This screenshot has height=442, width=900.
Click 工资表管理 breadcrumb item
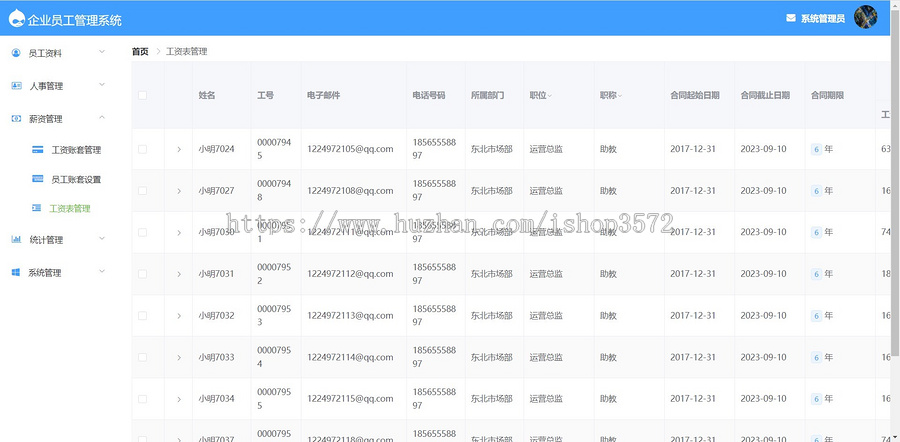(x=187, y=51)
